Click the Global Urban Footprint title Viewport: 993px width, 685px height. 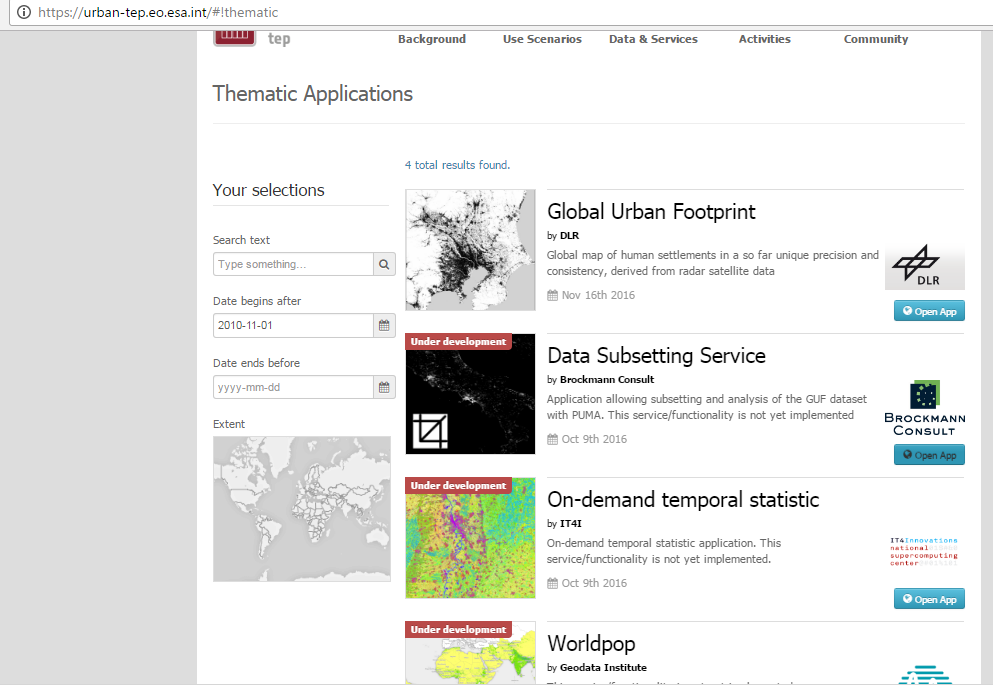pyautogui.click(x=651, y=211)
